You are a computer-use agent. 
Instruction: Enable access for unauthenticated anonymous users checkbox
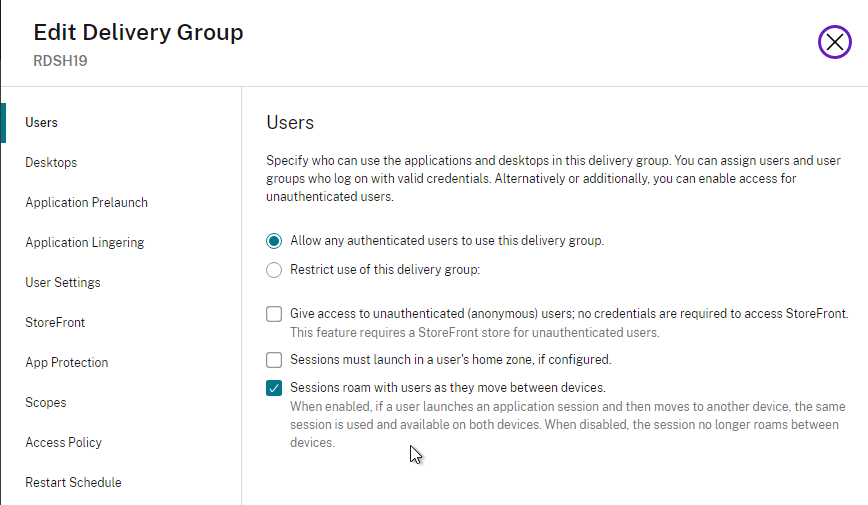click(273, 314)
